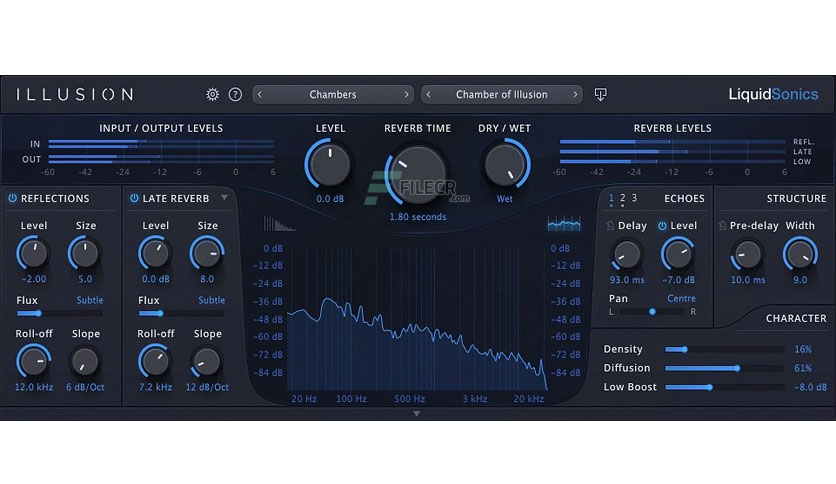Click the 93.0 ms delay value

tap(627, 280)
